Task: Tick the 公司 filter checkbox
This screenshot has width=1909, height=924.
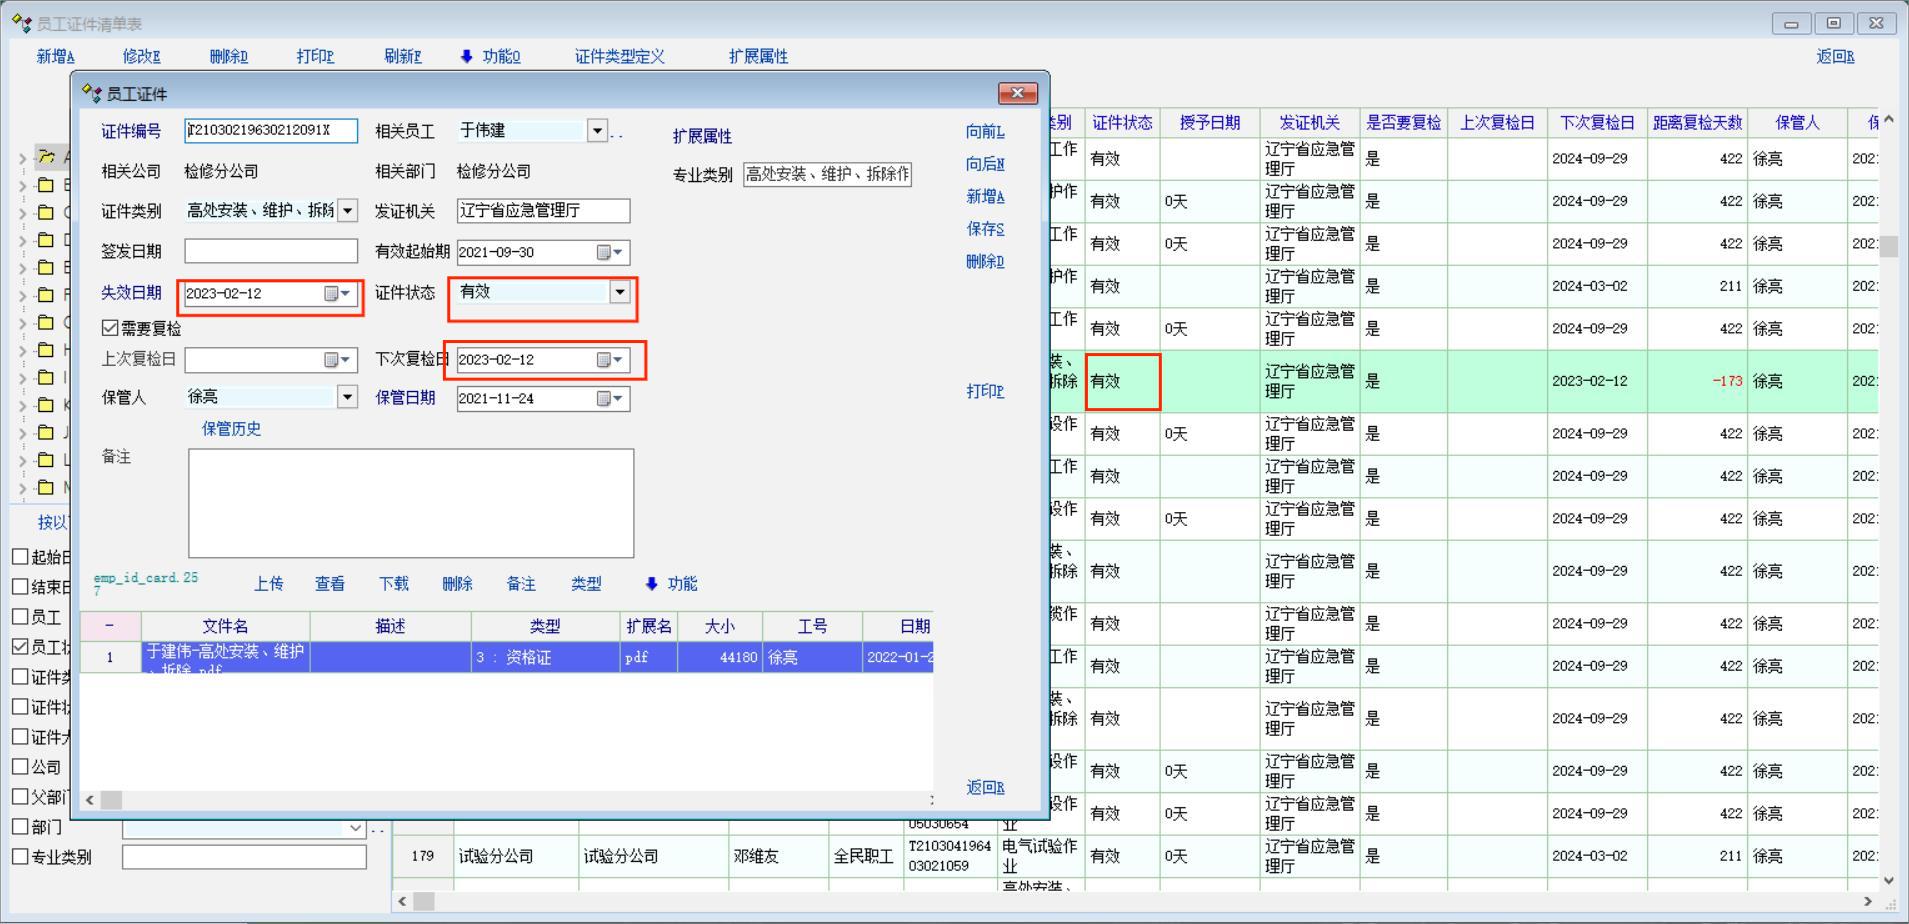Action: 20,767
